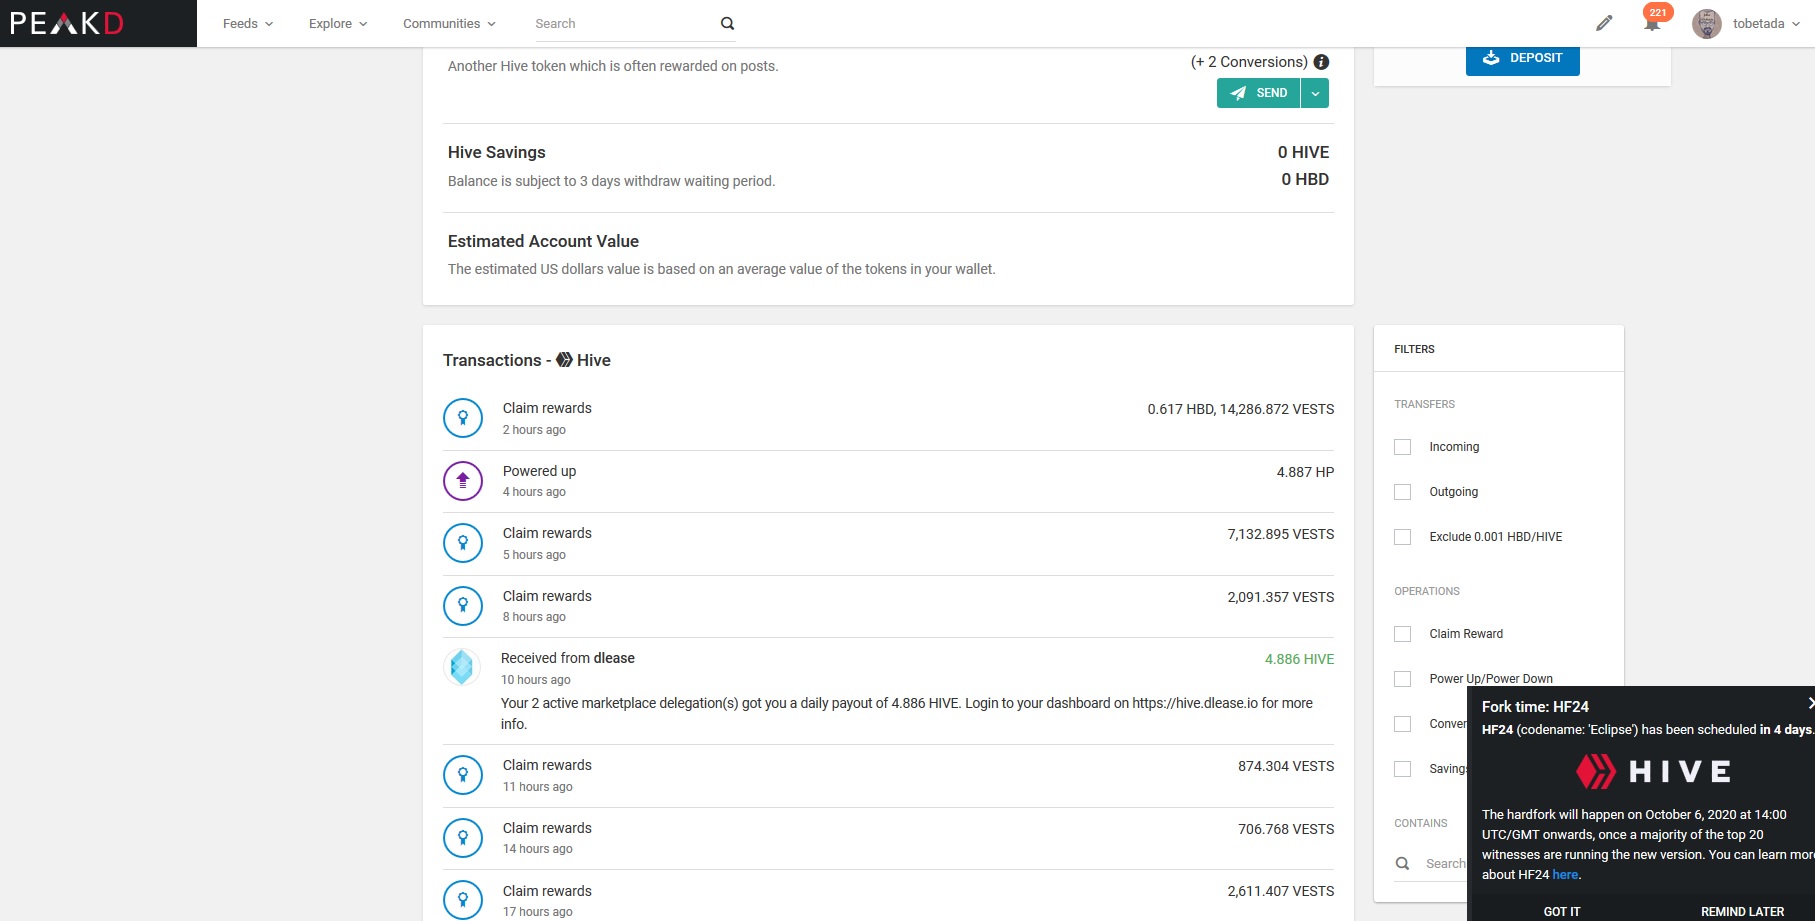Click the 4.887 HP amount
The height and width of the screenshot is (921, 1815).
pyautogui.click(x=1305, y=472)
